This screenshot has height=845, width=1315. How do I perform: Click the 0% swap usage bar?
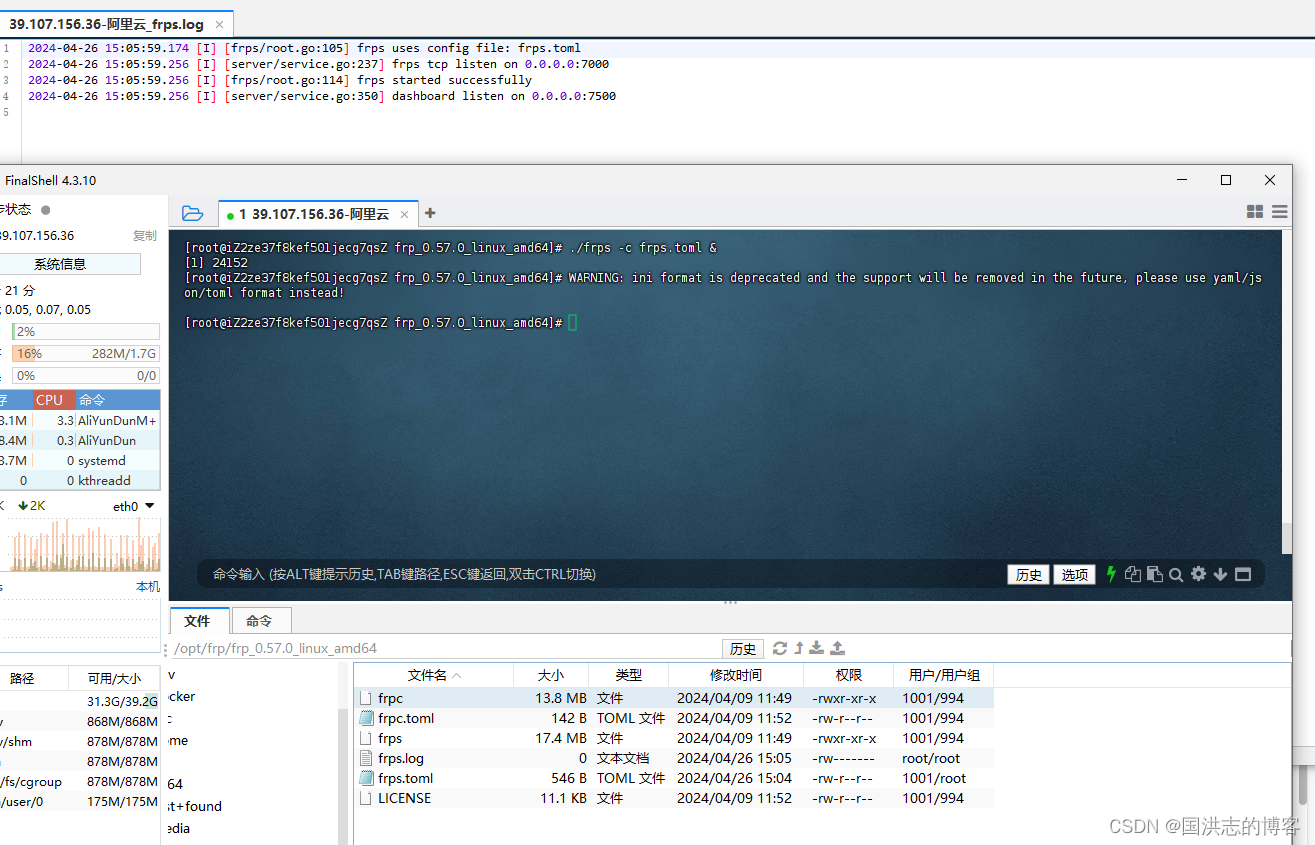point(85,376)
